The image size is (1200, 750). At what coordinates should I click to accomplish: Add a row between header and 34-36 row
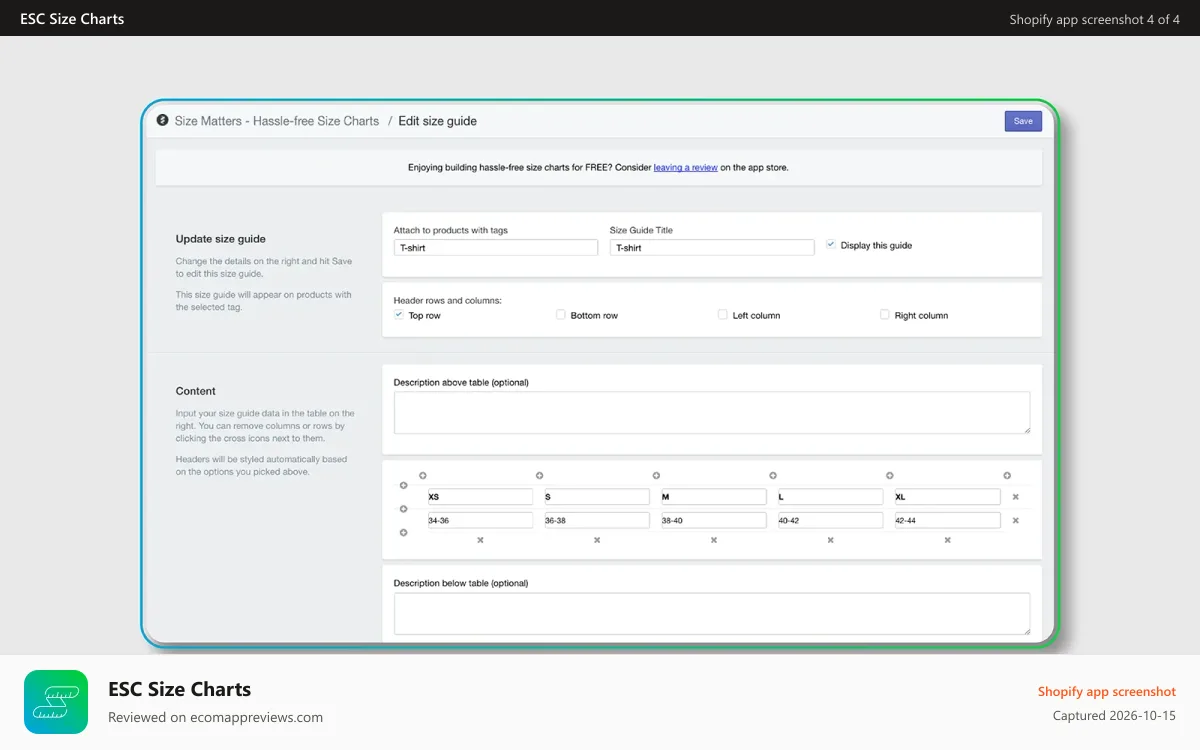click(404, 509)
